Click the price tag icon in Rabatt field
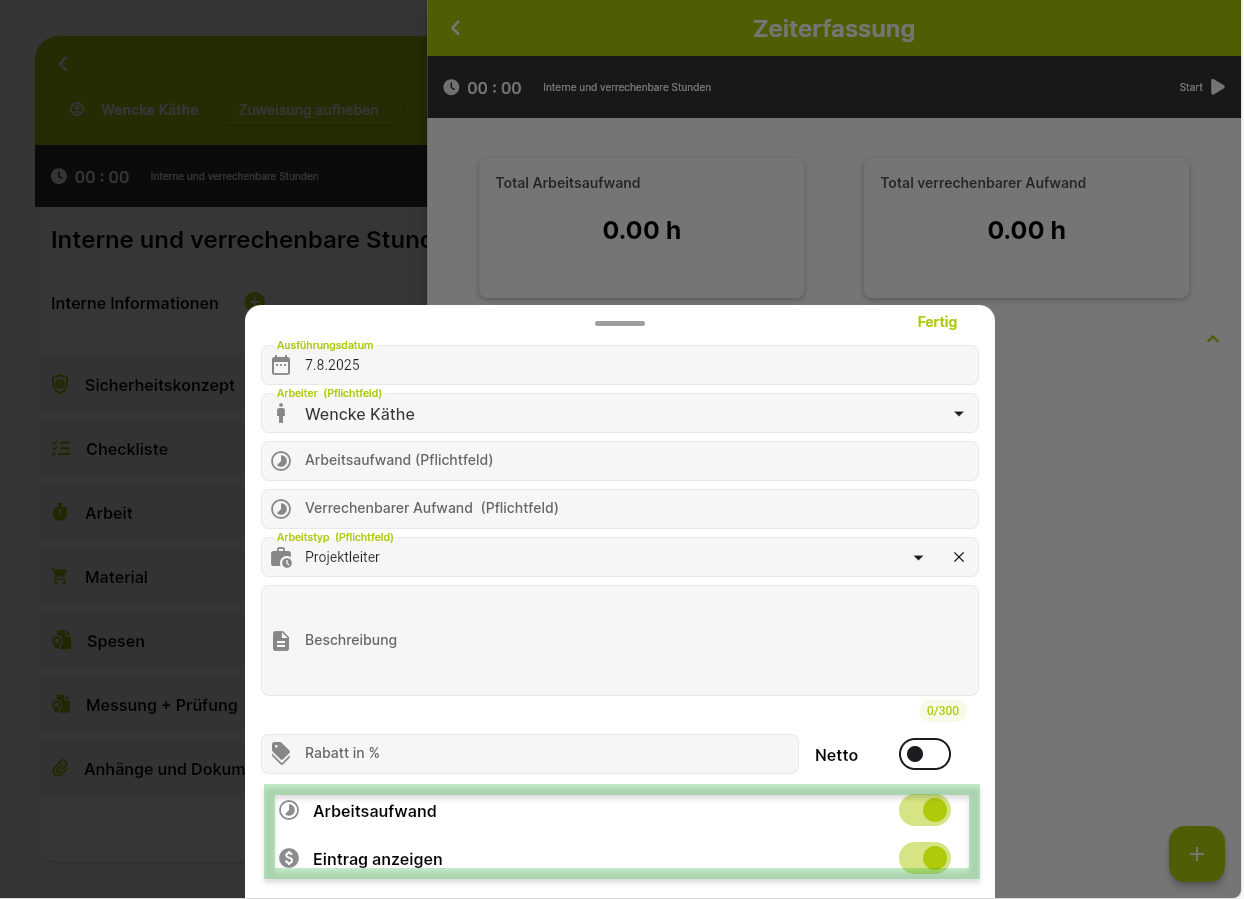The image size is (1244, 899). pos(281,753)
